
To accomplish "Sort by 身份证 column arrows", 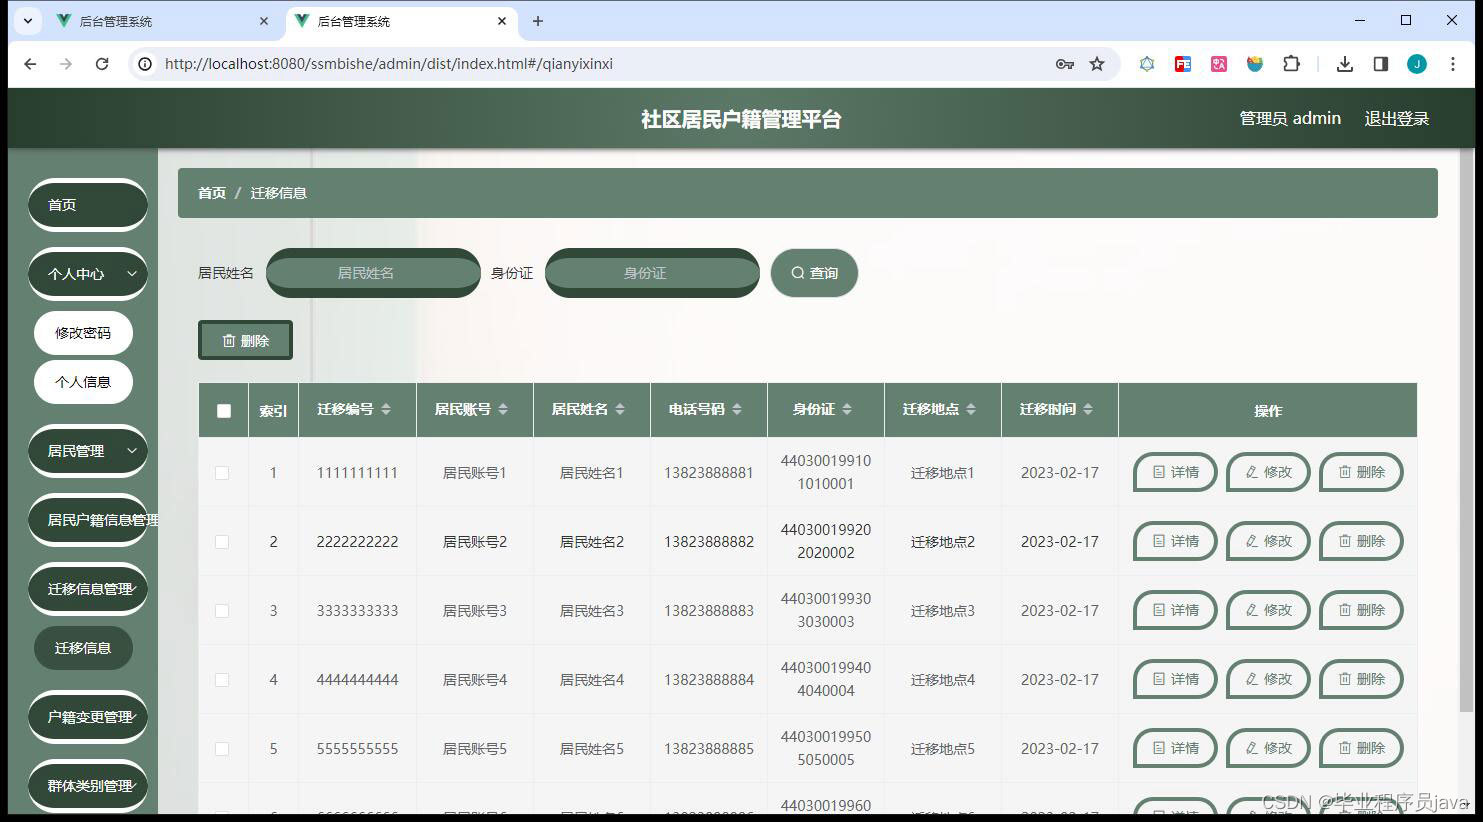I will point(847,409).
